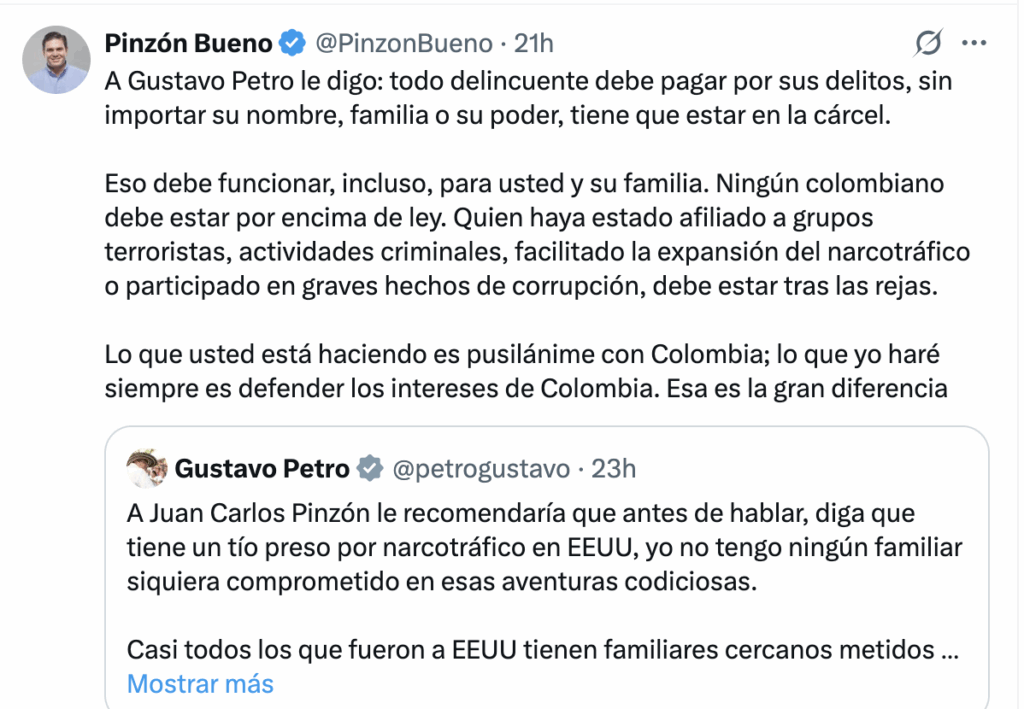This screenshot has width=1024, height=709.
Task: Open the Gustavo Petro display name
Action: 262,468
